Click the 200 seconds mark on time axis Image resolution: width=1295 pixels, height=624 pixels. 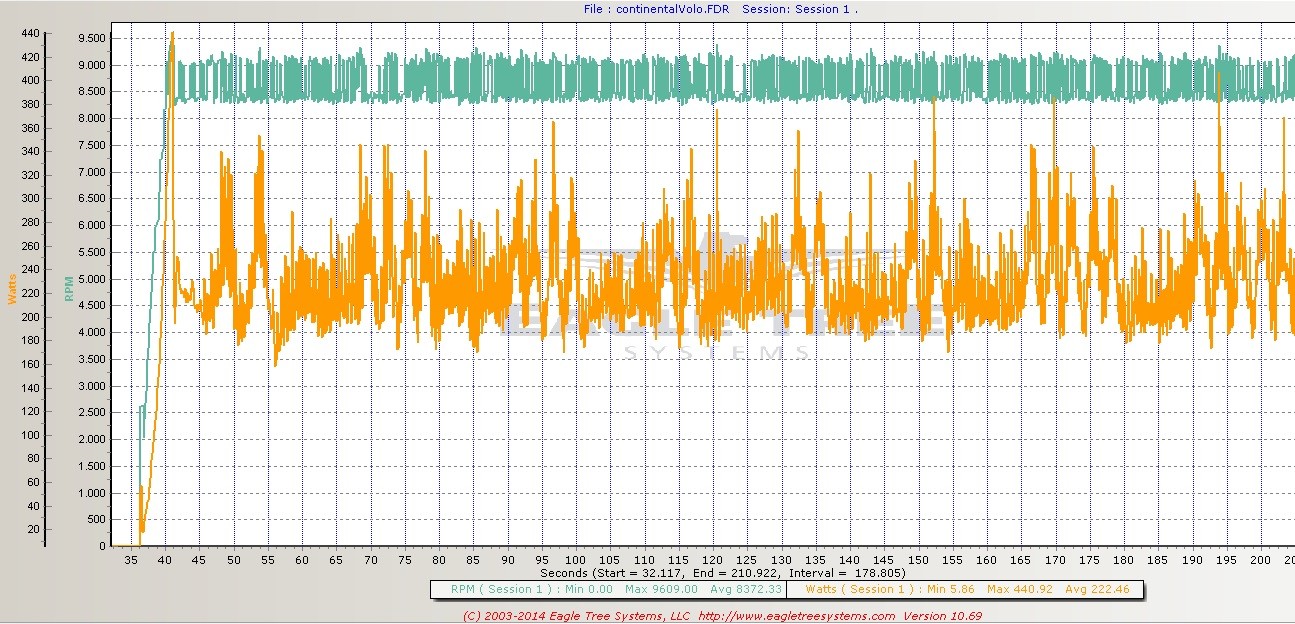(1260, 560)
